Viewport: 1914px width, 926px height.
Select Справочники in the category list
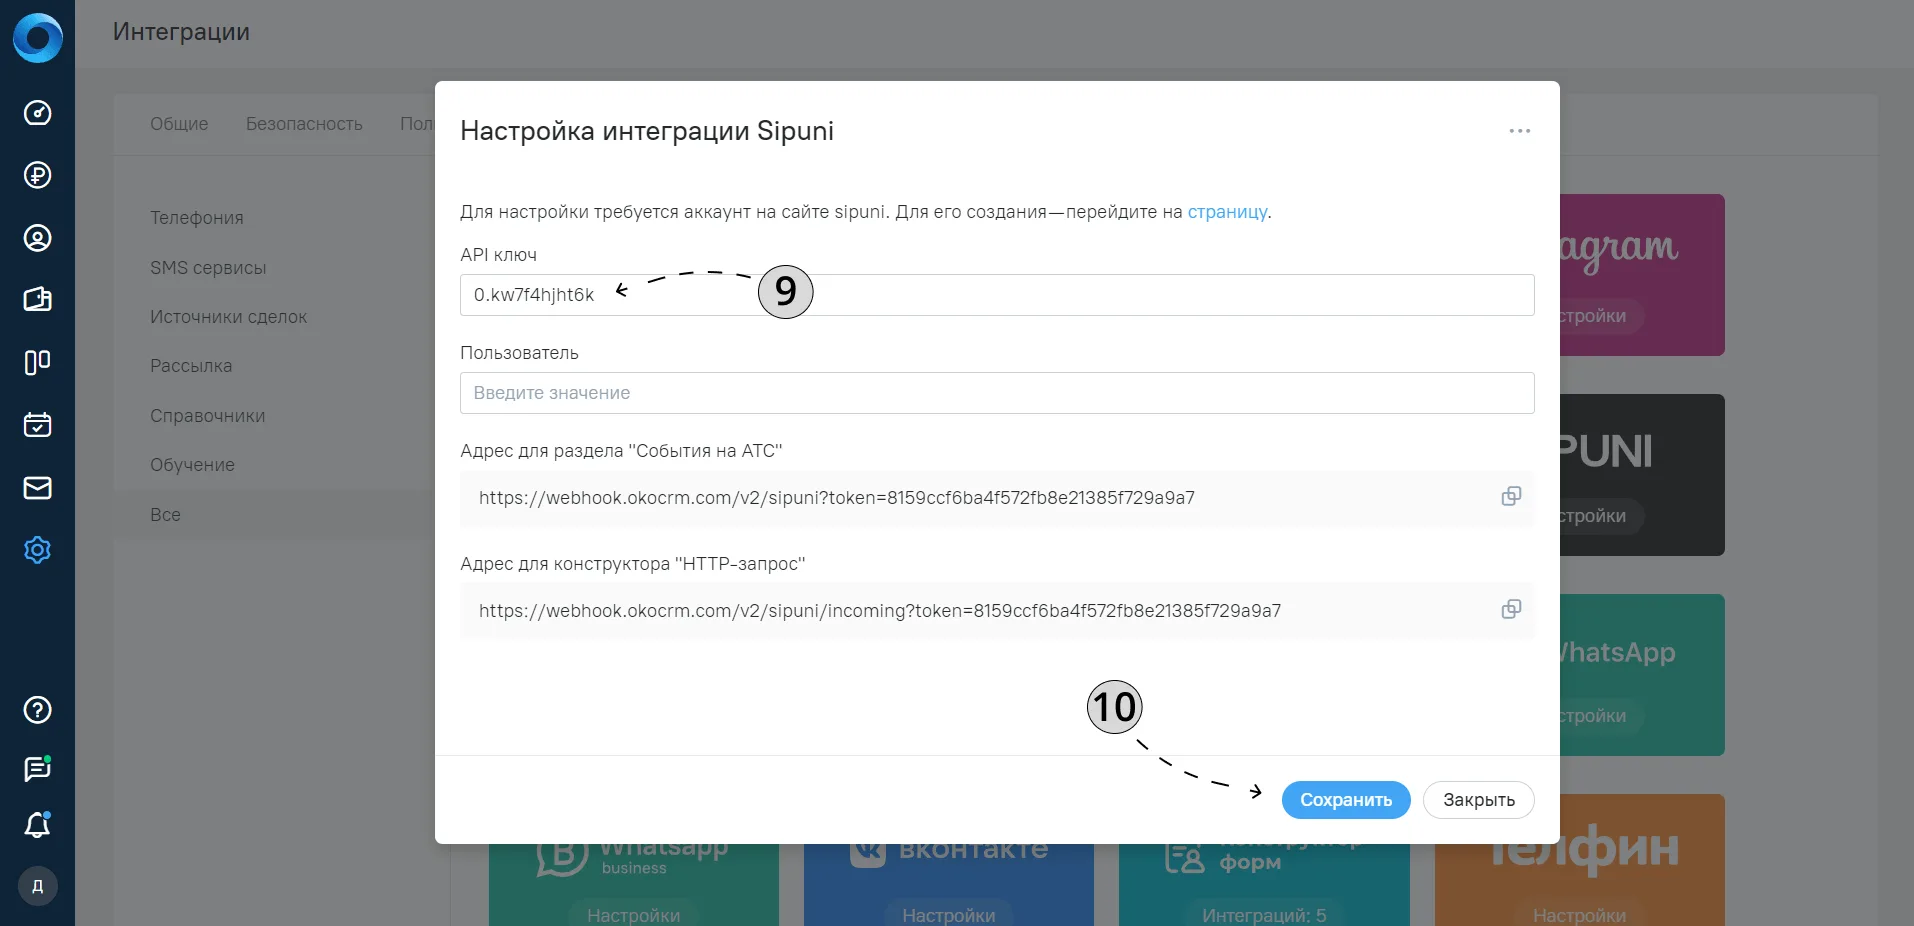point(207,416)
